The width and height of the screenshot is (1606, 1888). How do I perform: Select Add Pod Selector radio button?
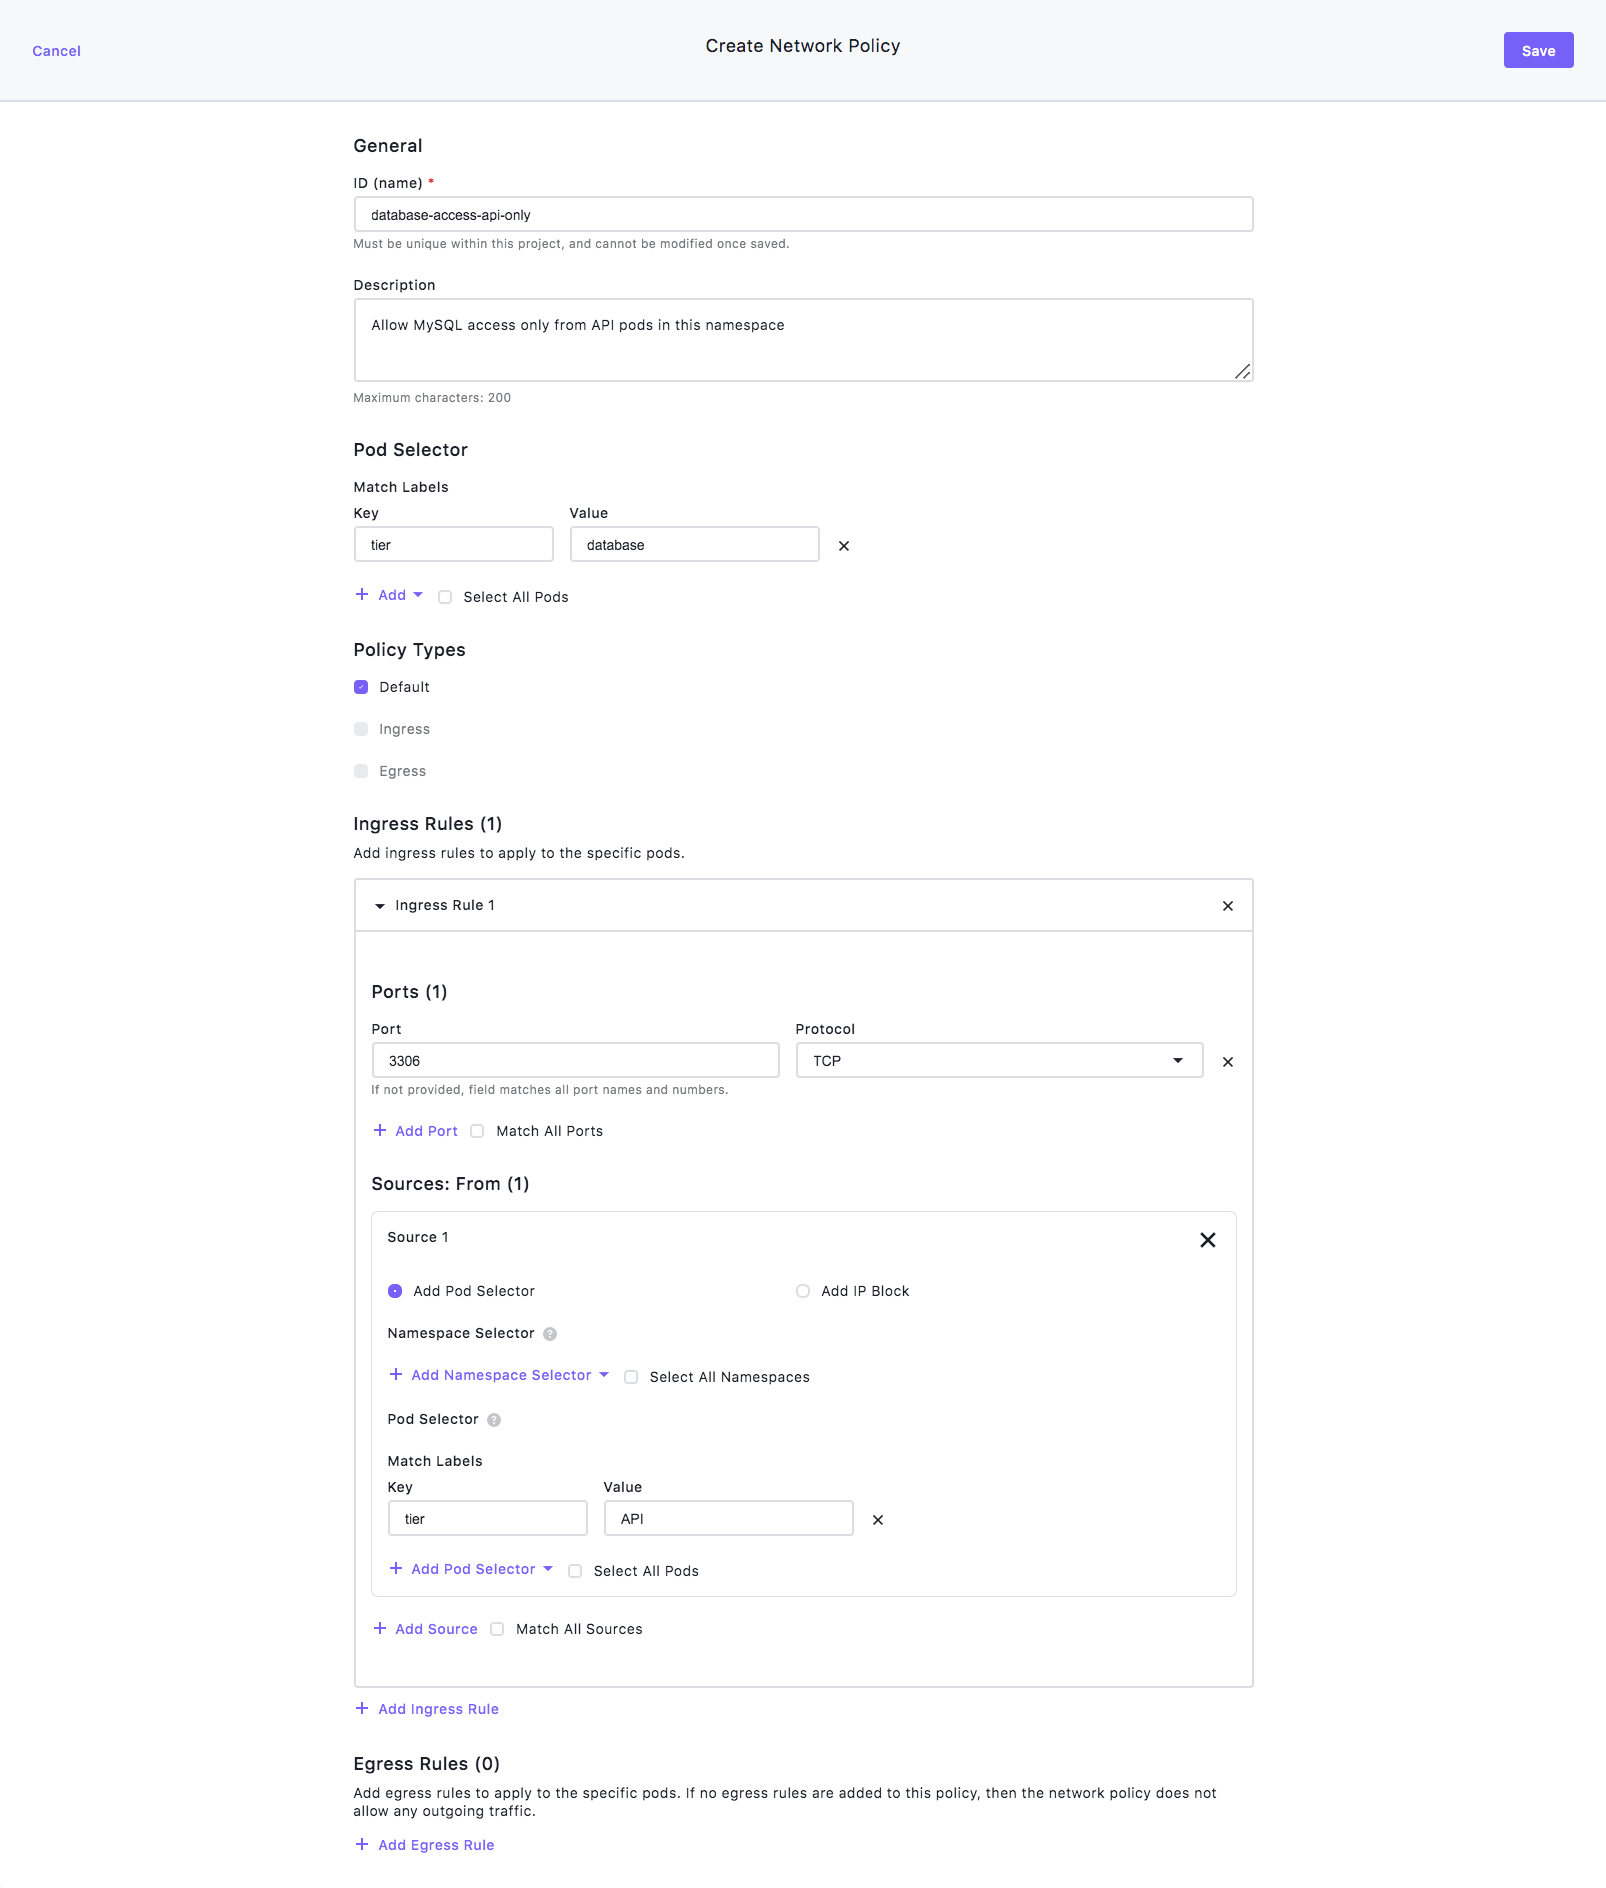point(395,1291)
